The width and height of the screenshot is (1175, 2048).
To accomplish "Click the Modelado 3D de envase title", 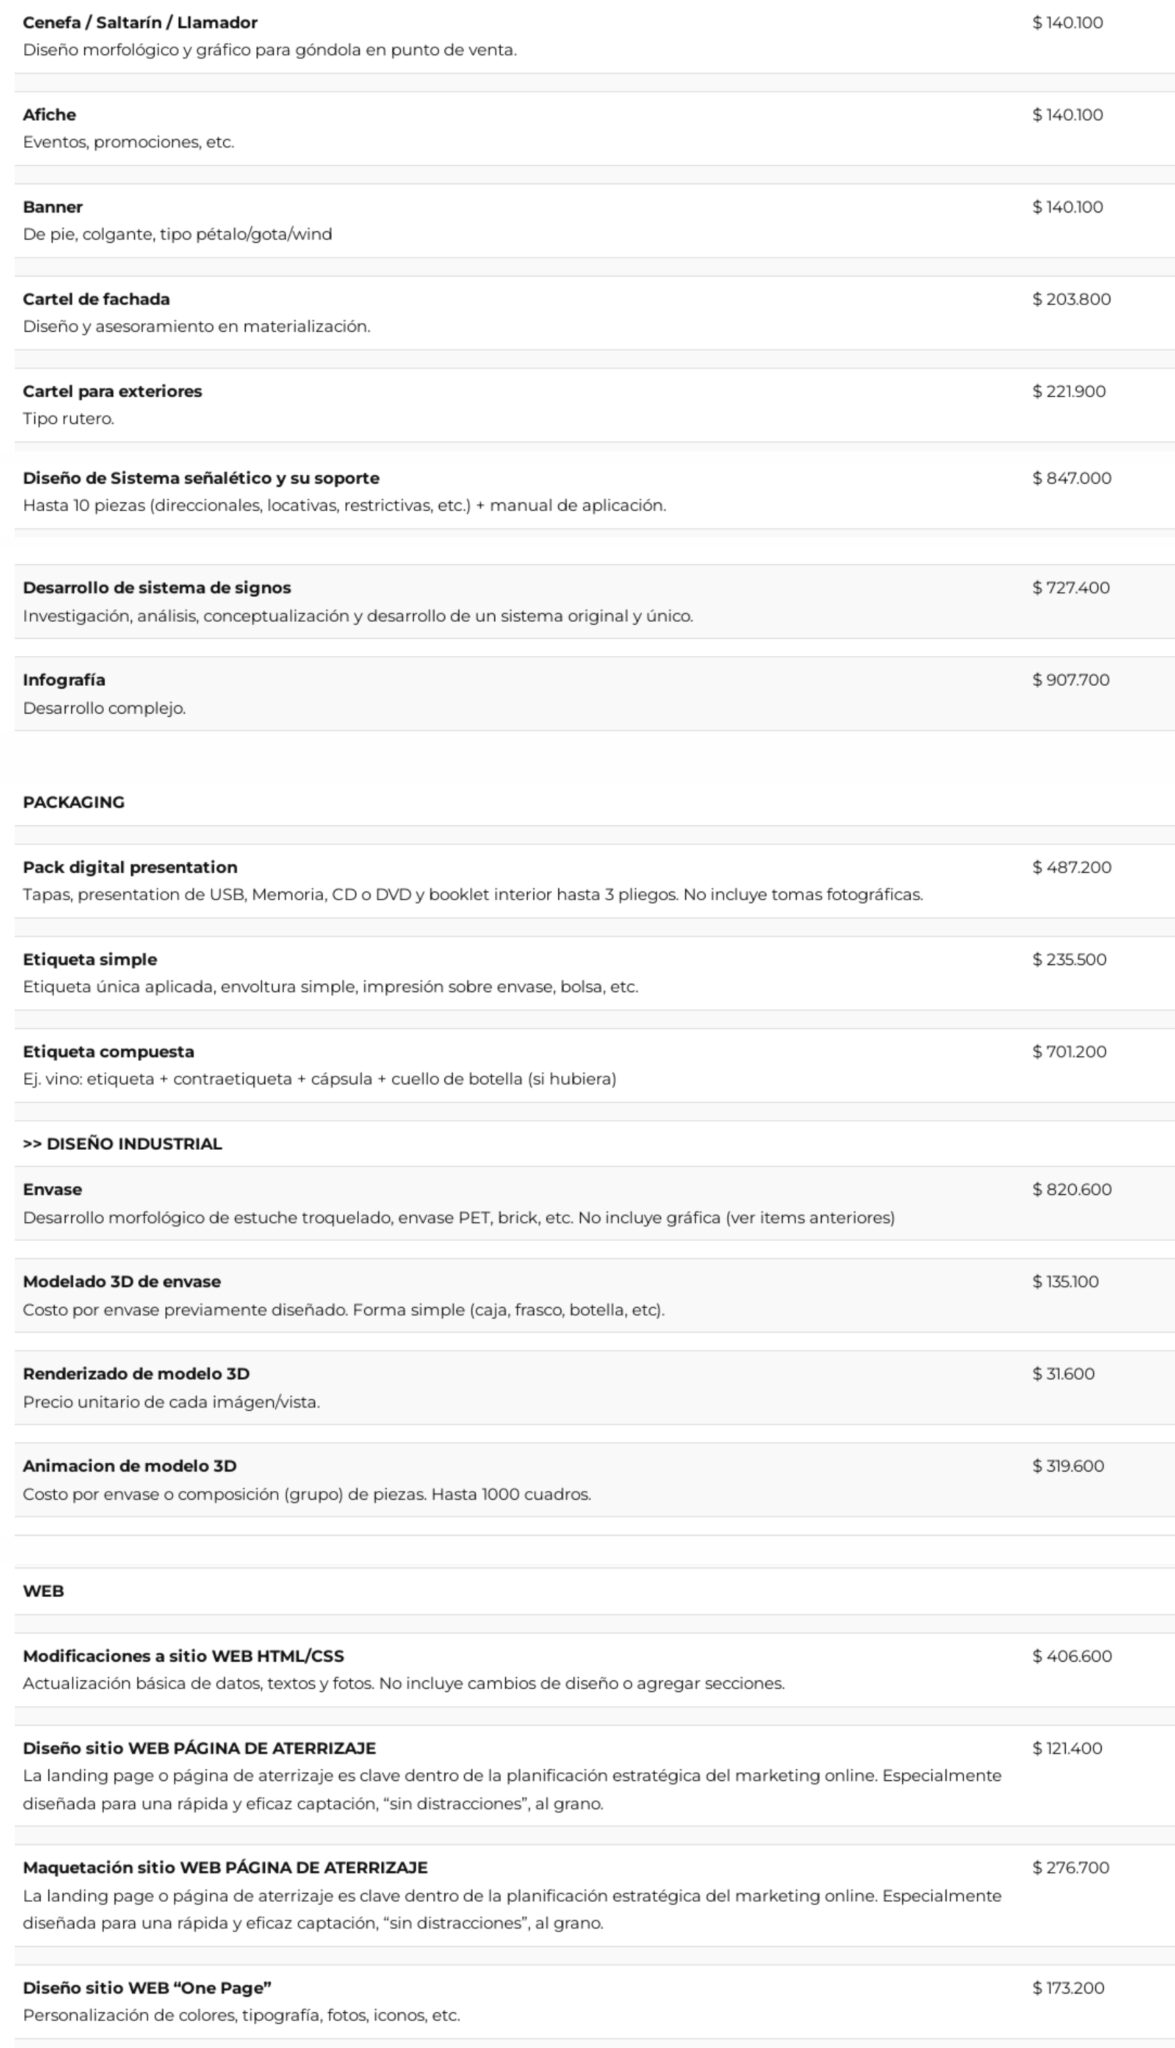I will [x=122, y=1282].
